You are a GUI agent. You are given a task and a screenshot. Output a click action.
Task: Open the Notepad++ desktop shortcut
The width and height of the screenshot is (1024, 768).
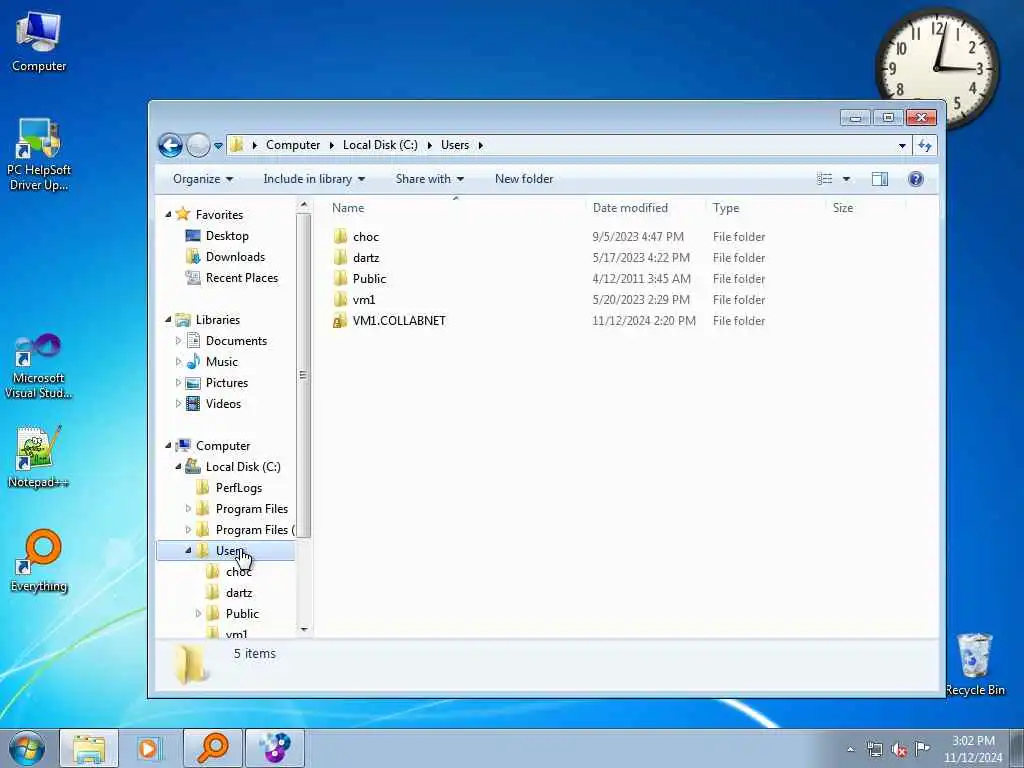point(39,456)
